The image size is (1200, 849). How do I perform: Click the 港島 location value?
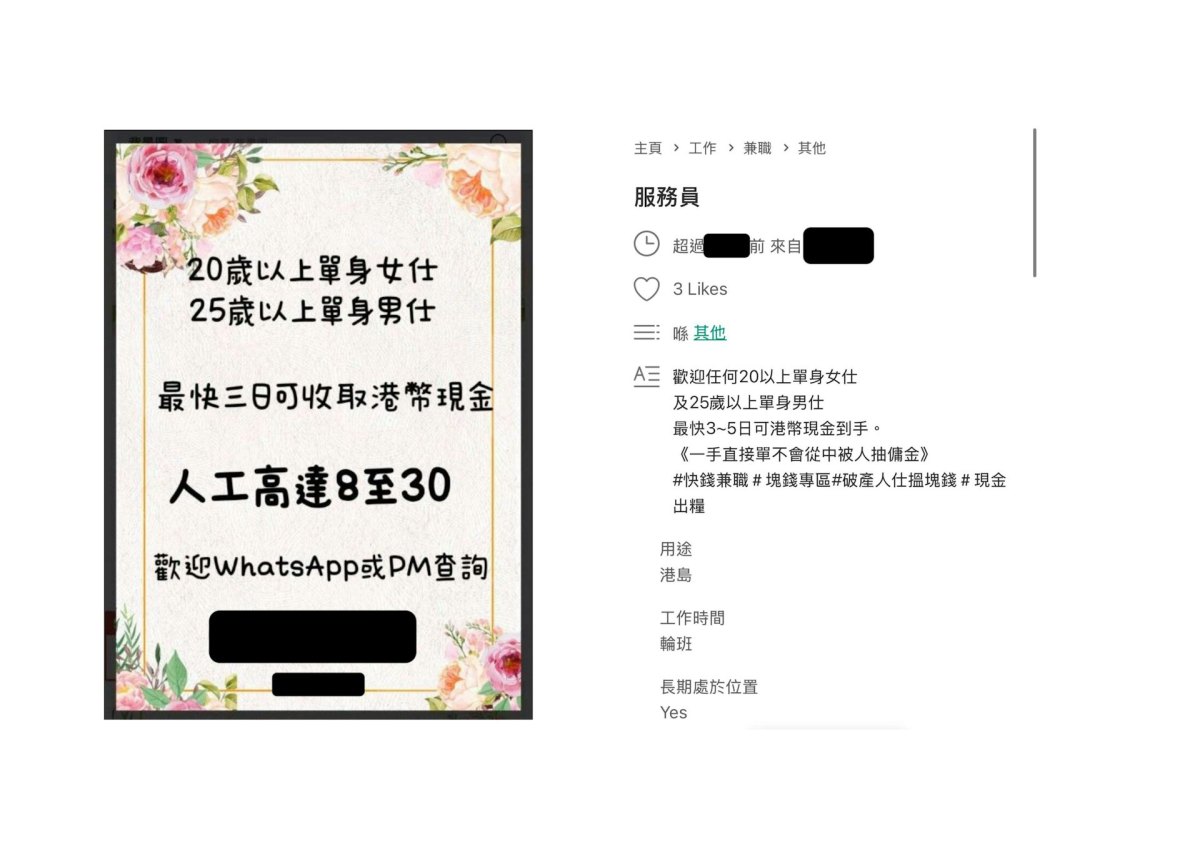(676, 575)
